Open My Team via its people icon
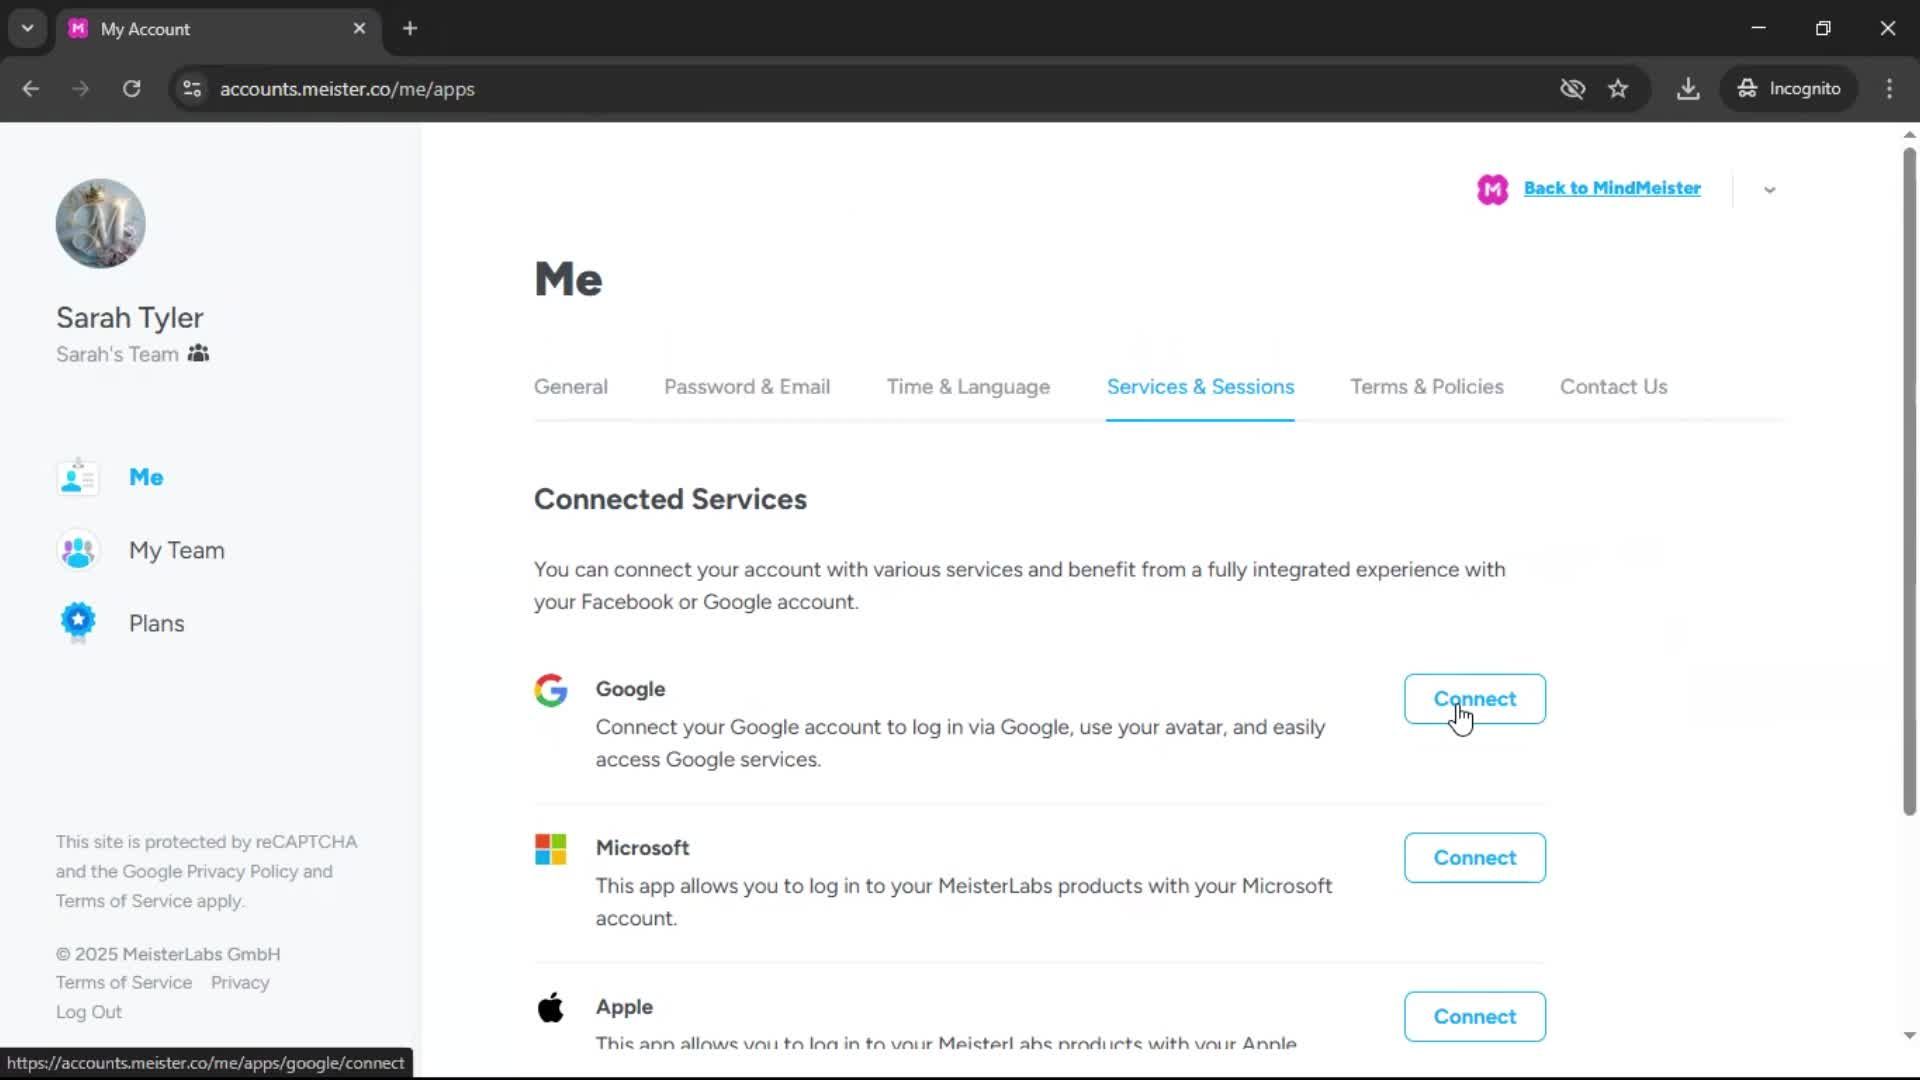Image resolution: width=1920 pixels, height=1080 pixels. pos(78,551)
